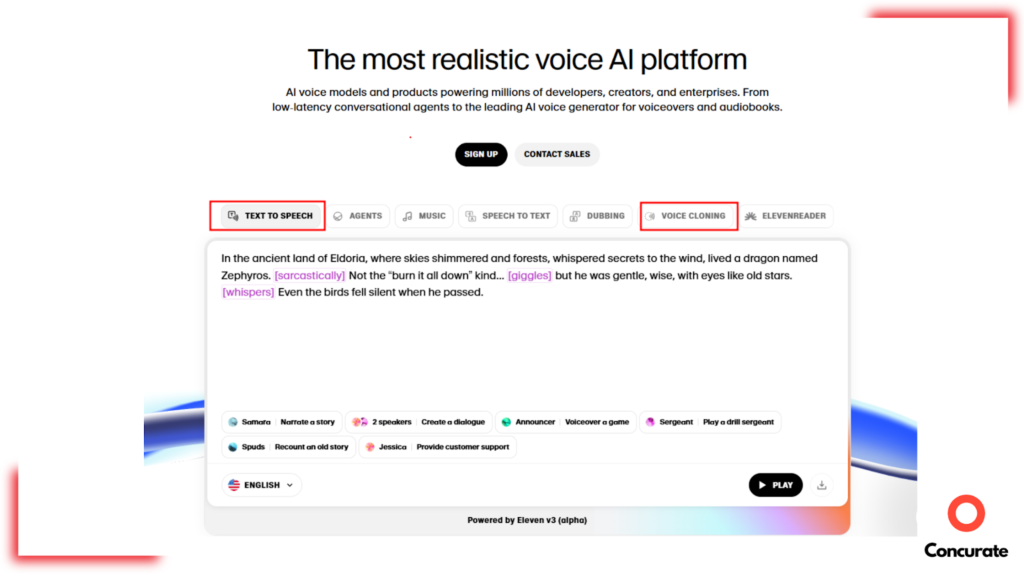Viewport: 1024px width, 576px height.
Task: Select the Sergeant drill sergeant preset
Action: (709, 422)
